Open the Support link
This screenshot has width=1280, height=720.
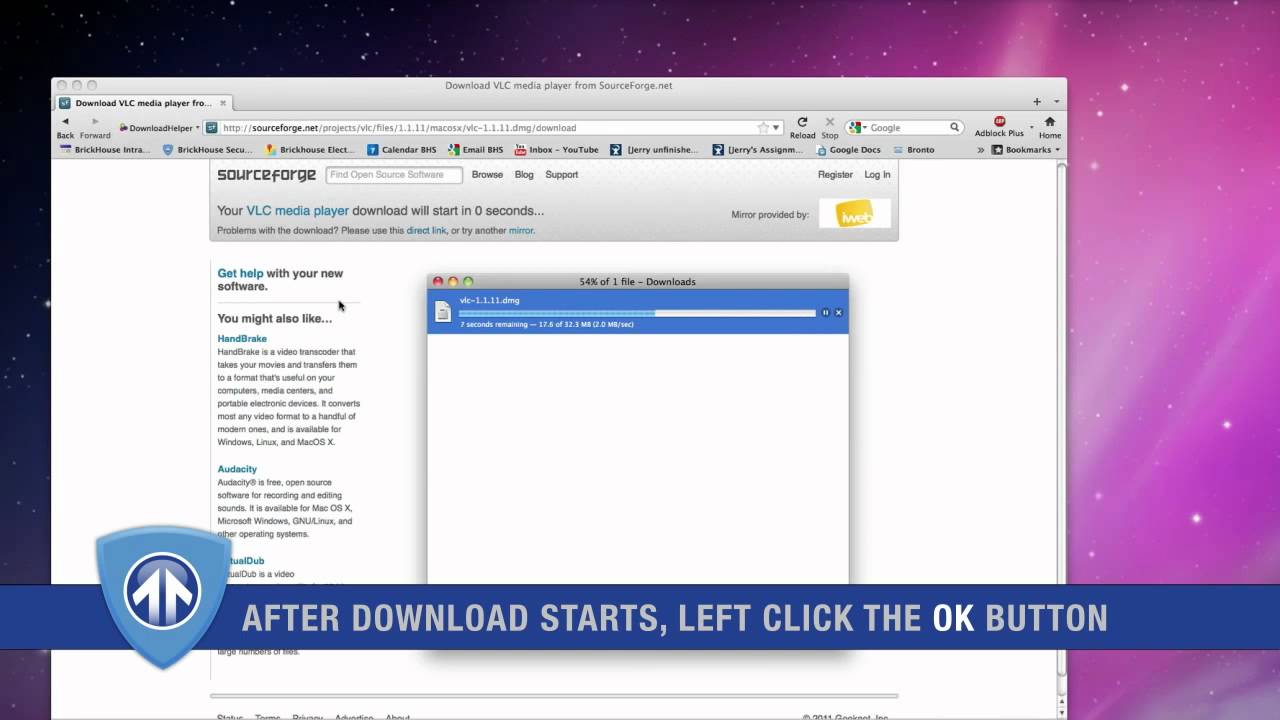coord(561,174)
